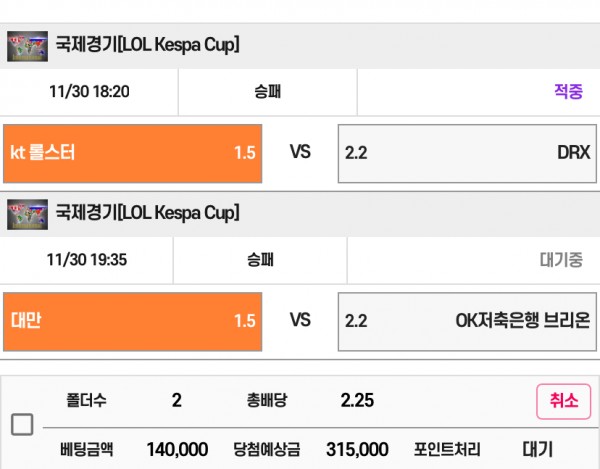Click the 승패 label of the first match
This screenshot has width=600, height=469.
267,92
